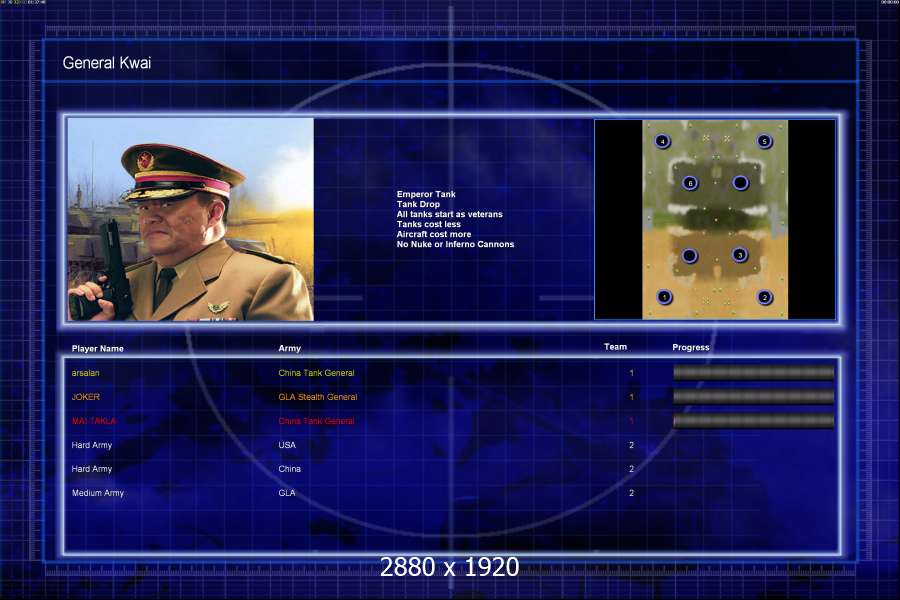This screenshot has height=600, width=900.
Task: Click the "Aircraft cost more" line
Action: pos(434,234)
